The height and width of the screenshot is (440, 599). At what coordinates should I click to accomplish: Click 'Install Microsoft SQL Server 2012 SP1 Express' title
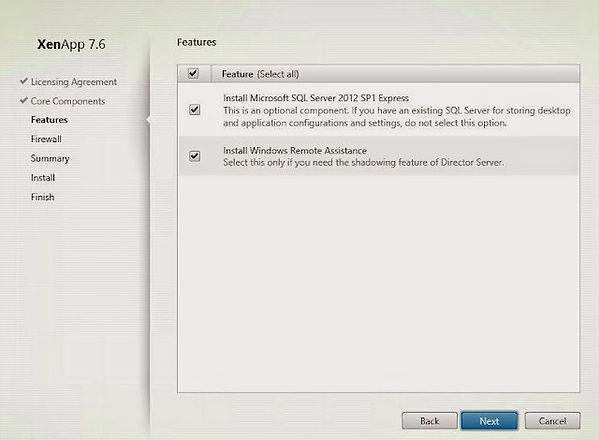[316, 98]
